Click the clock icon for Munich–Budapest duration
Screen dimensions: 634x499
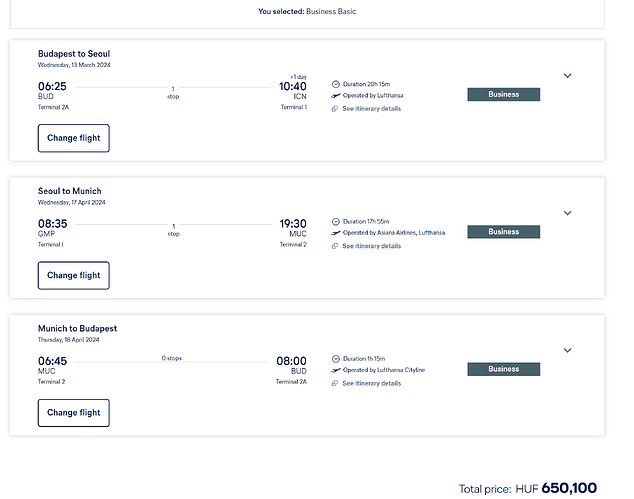(x=336, y=358)
